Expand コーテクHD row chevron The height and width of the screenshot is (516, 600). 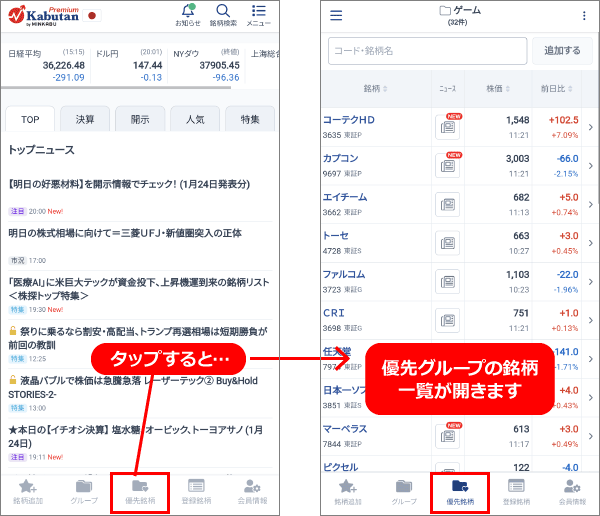[x=590, y=127]
